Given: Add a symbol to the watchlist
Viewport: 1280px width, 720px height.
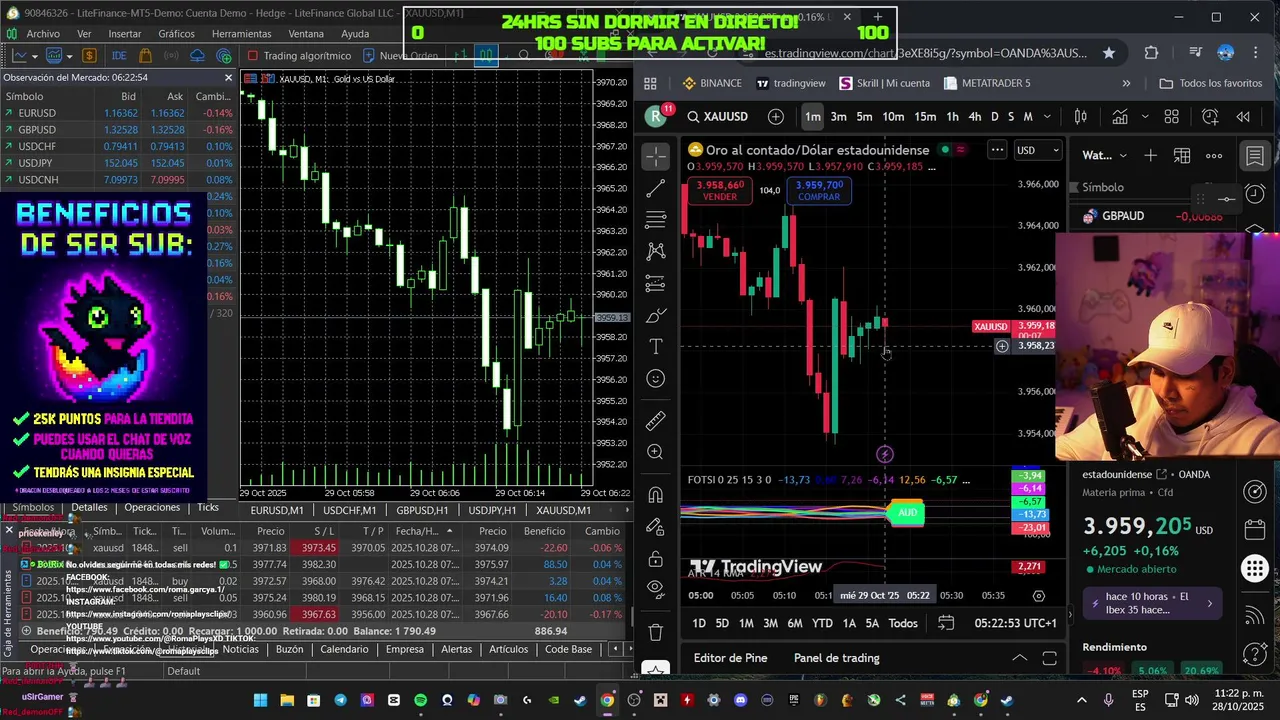Looking at the screenshot, I should (1151, 155).
